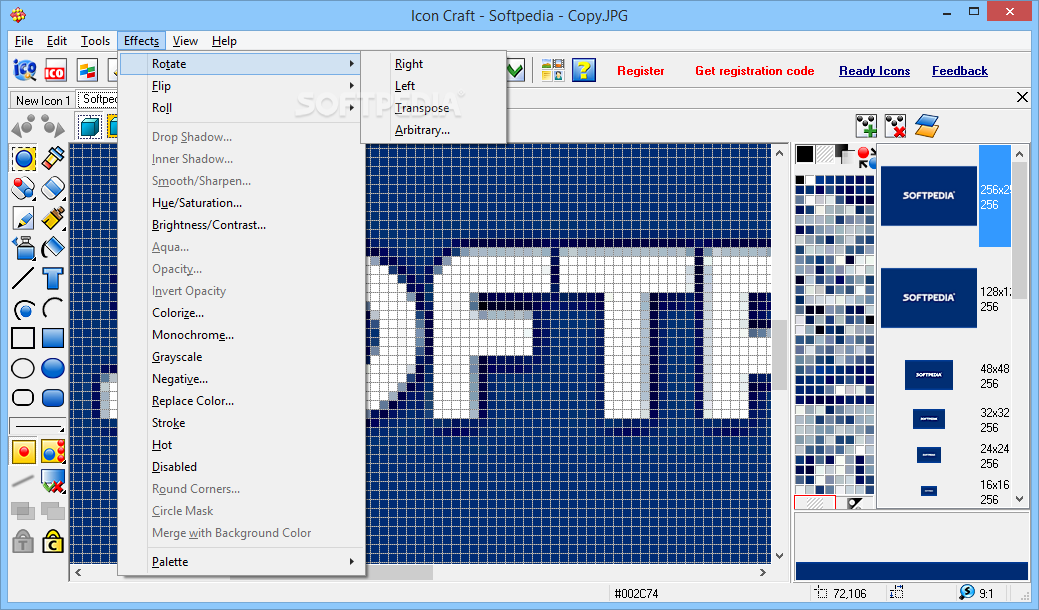Expand the Rotate submenu
The height and width of the screenshot is (610, 1039).
241,64
